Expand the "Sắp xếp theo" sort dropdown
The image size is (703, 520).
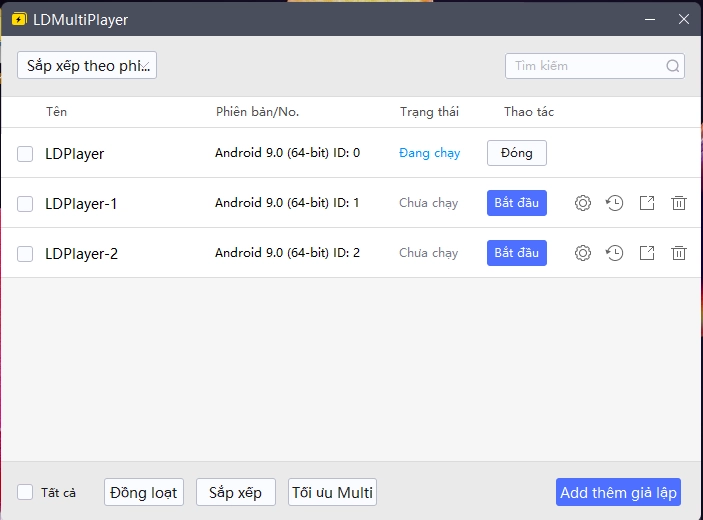pos(87,66)
